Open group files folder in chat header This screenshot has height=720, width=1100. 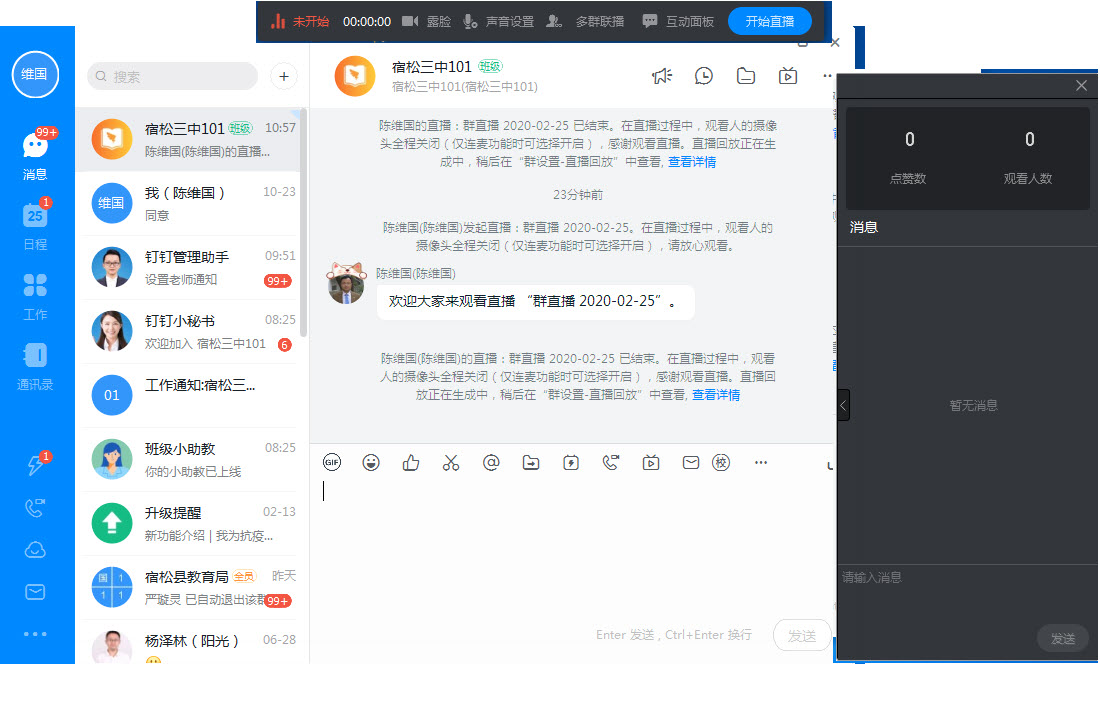point(745,75)
